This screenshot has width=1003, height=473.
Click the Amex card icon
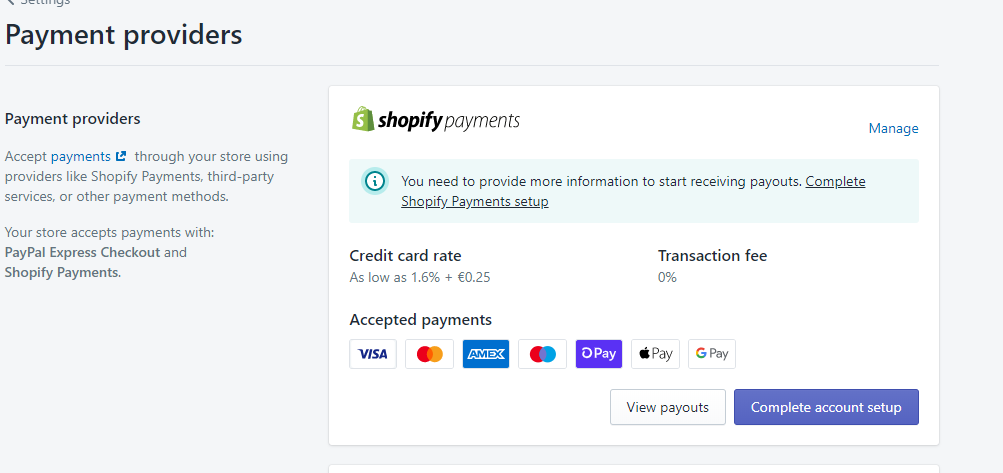[x=486, y=354]
